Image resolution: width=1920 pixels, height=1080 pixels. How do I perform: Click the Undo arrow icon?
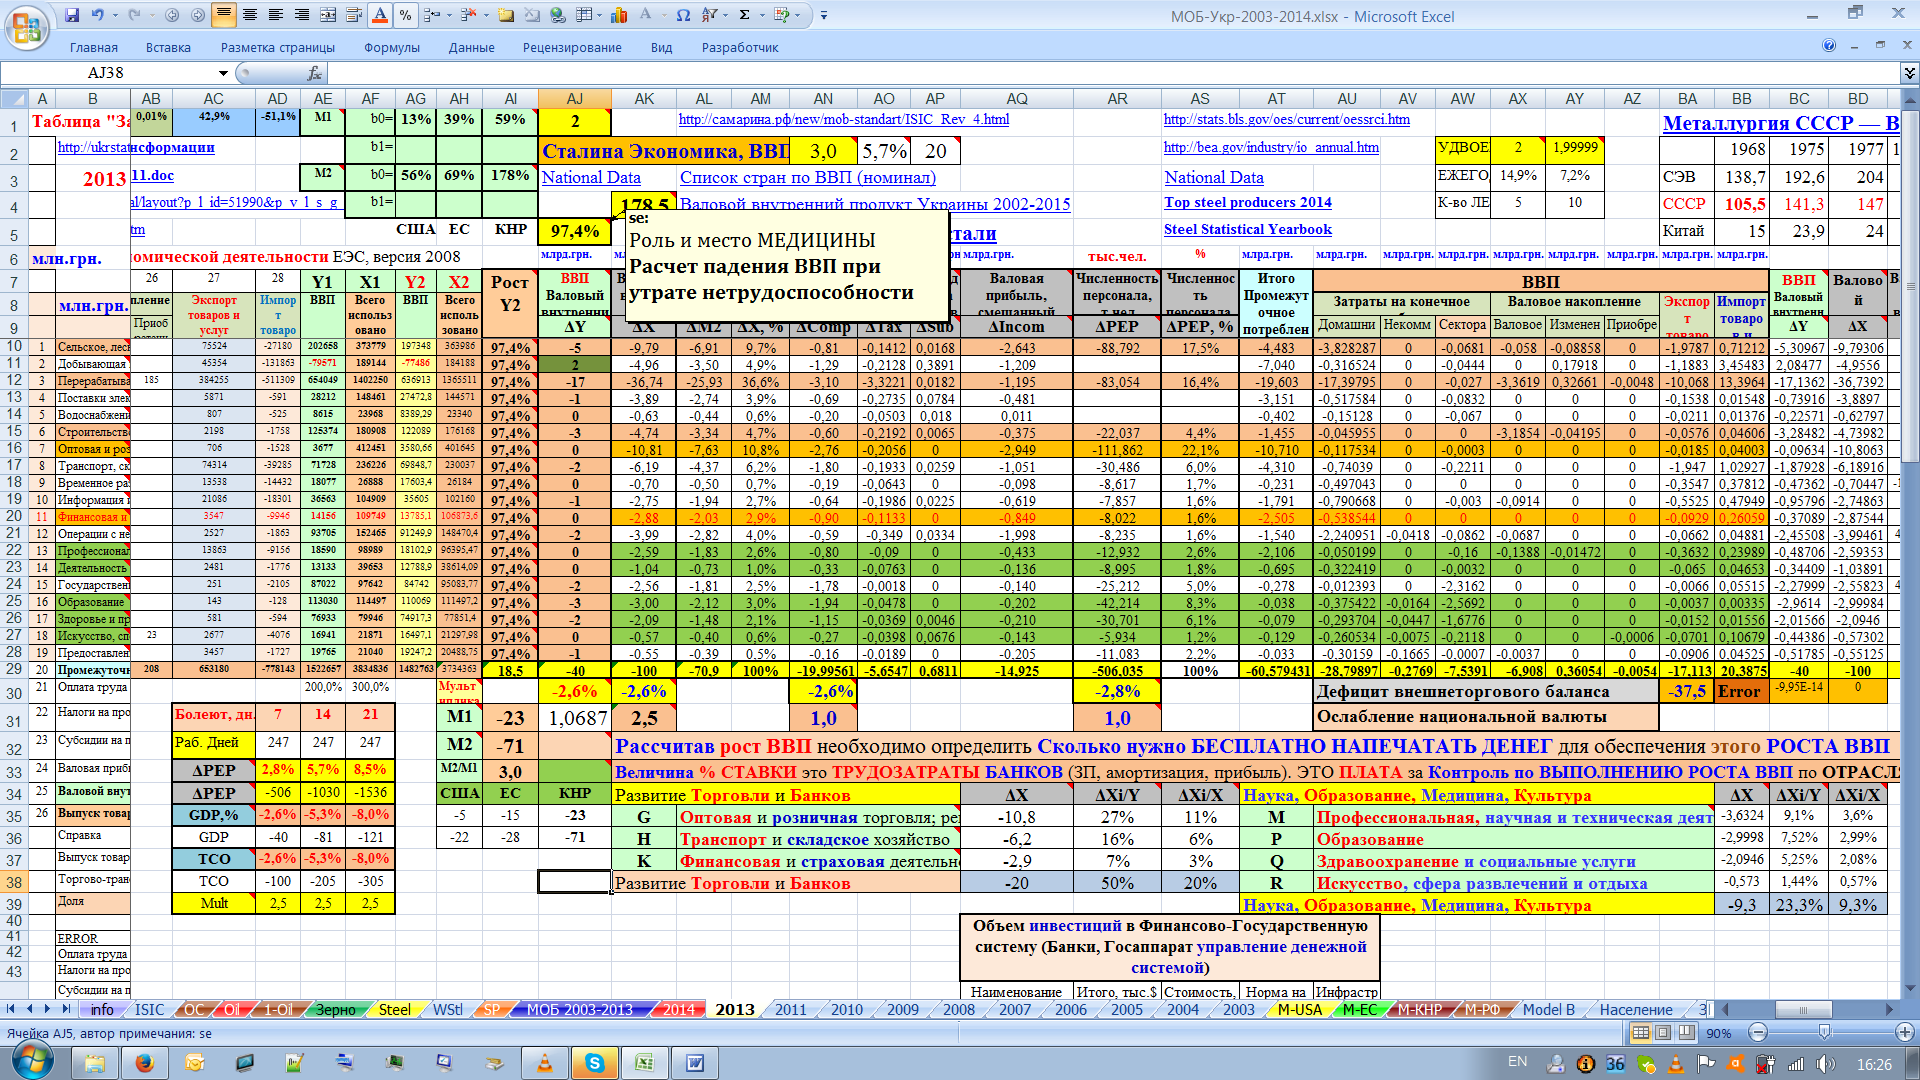pos(98,15)
